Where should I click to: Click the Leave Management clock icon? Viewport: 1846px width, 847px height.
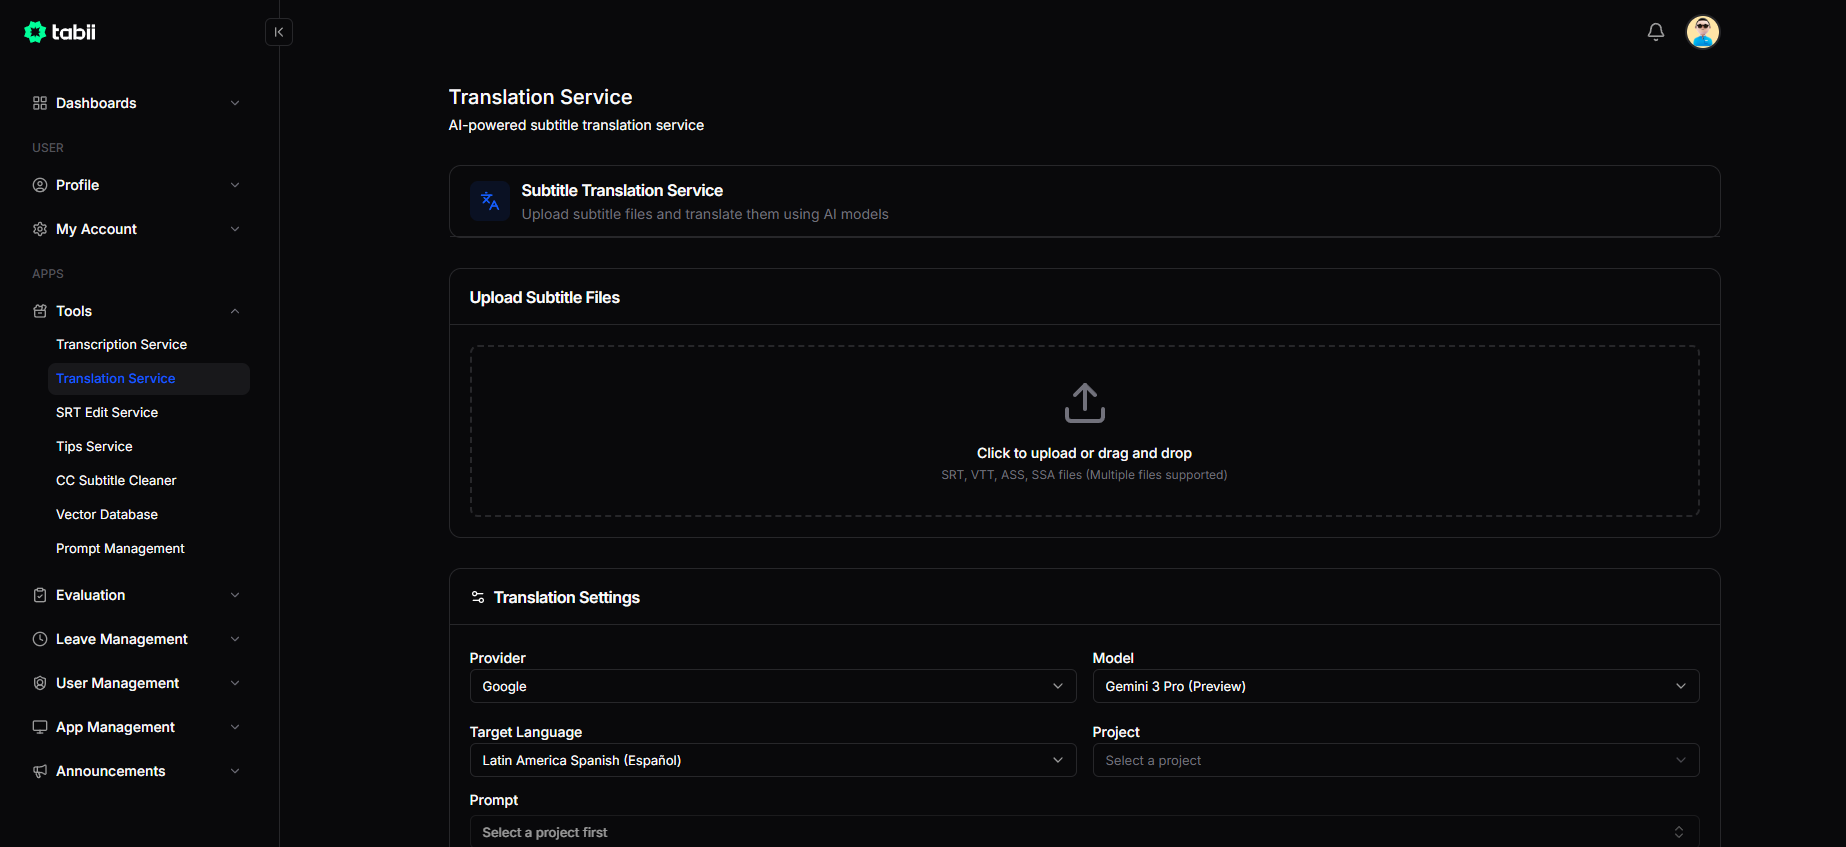tap(40, 639)
